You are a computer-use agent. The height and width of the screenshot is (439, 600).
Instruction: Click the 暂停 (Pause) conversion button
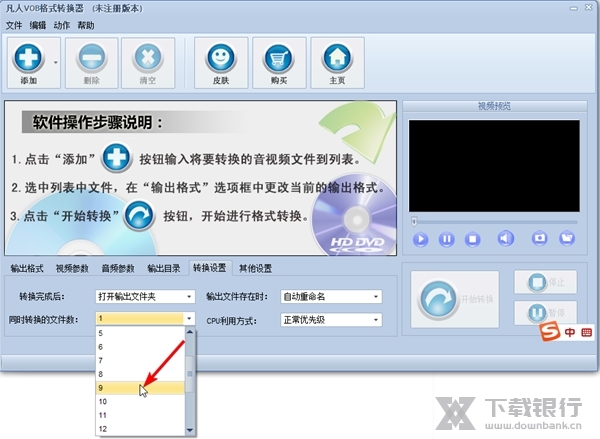click(x=545, y=313)
